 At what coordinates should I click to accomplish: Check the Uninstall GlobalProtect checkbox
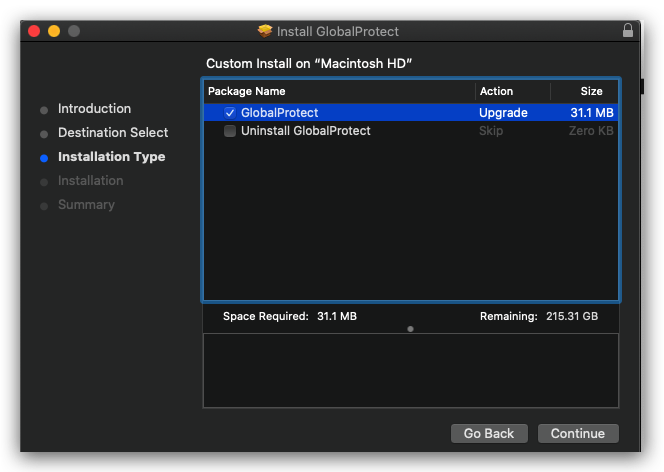click(230, 131)
